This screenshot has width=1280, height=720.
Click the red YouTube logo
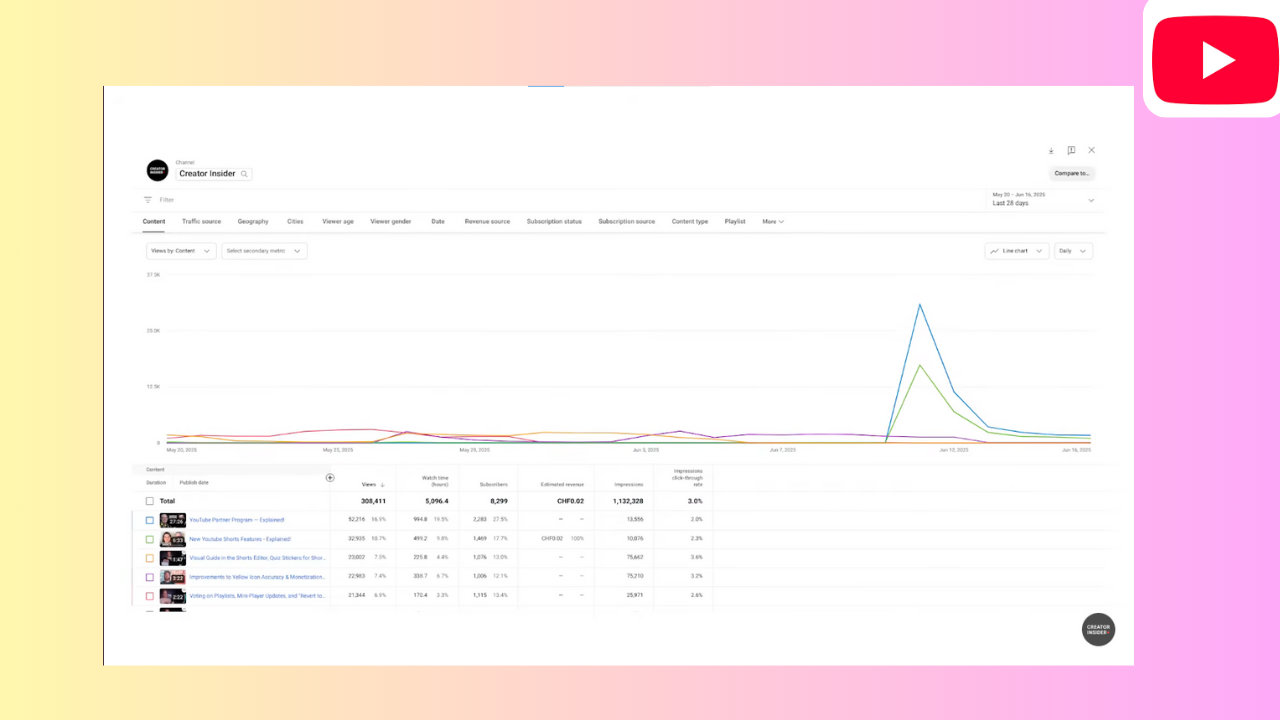point(1215,59)
